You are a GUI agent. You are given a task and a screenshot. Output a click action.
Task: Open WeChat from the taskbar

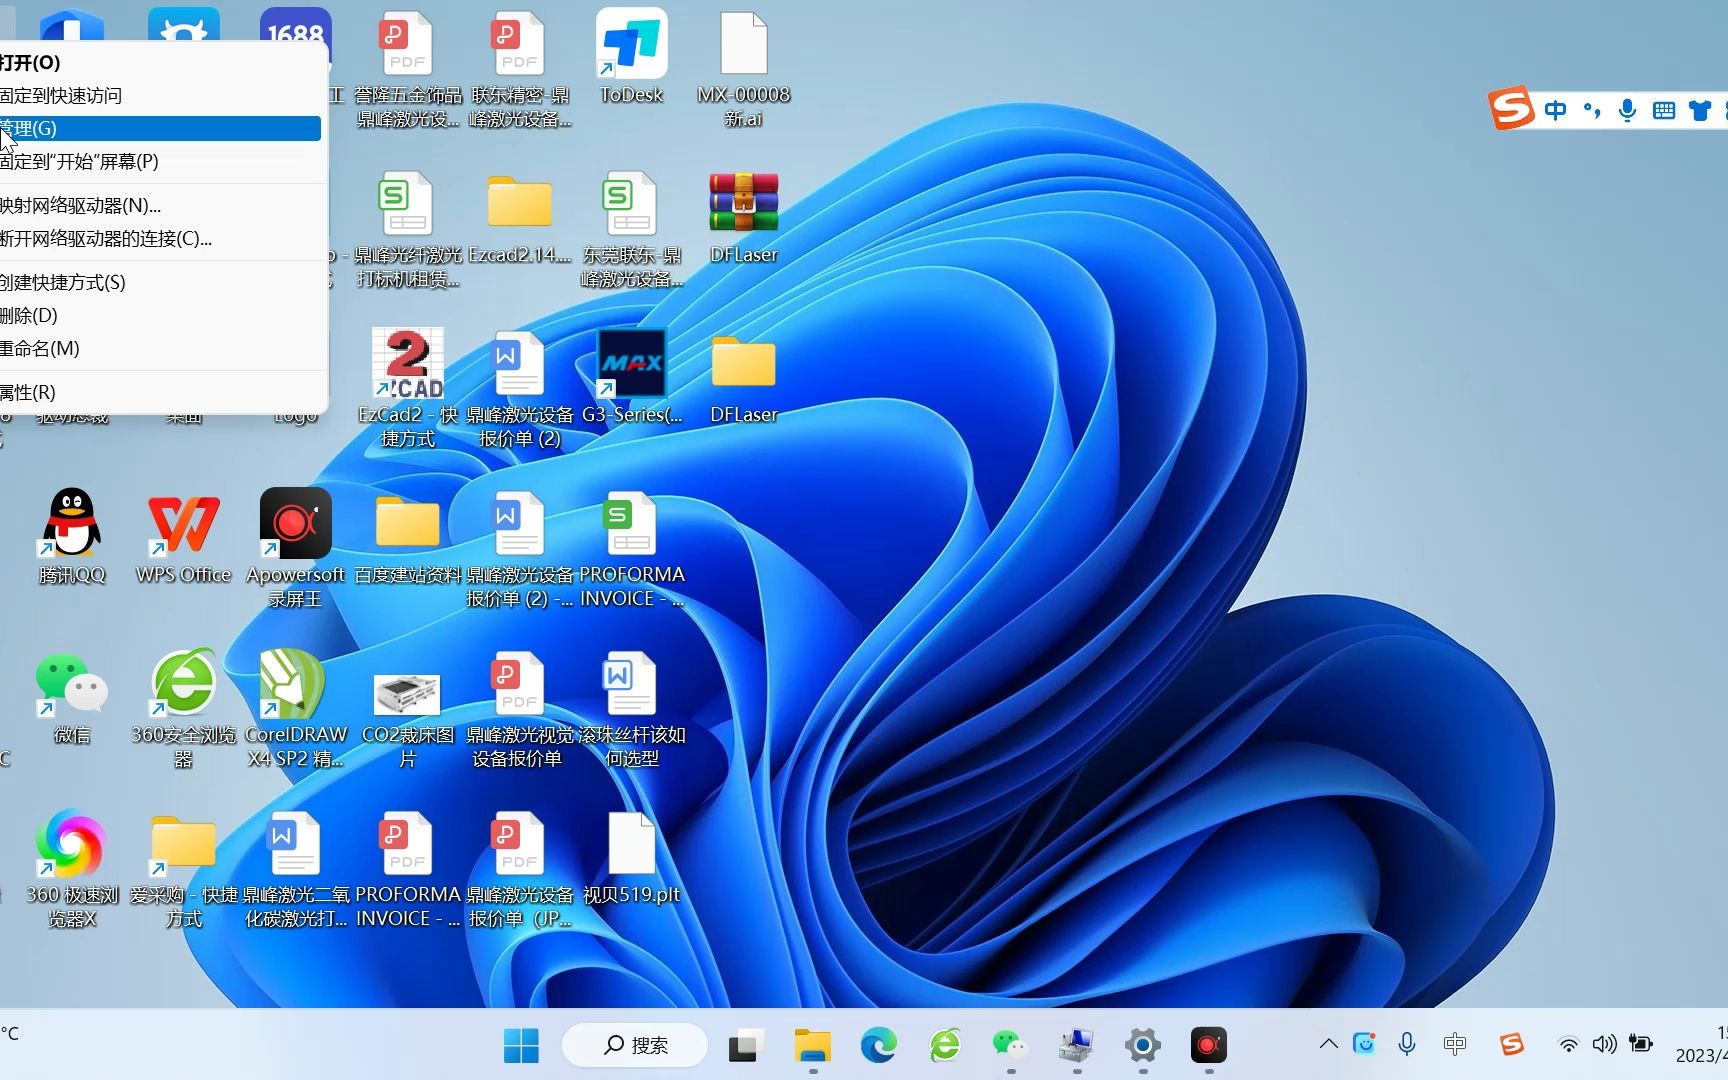click(x=1010, y=1045)
